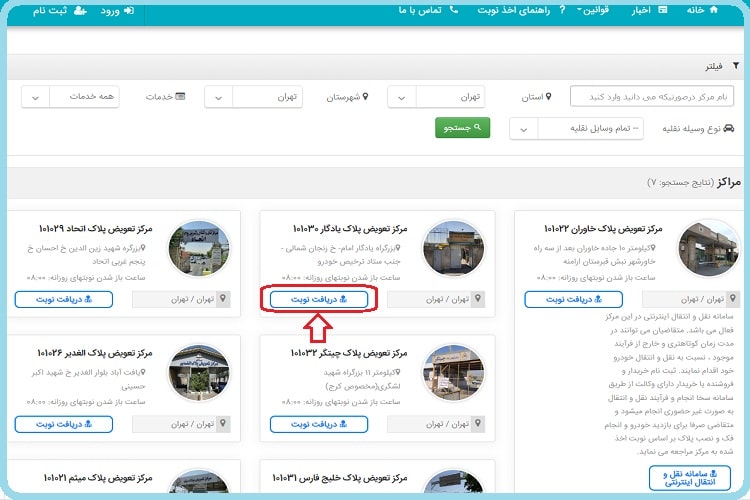Open خاوران center photo thumbnail
750x500 pixels.
[708, 248]
